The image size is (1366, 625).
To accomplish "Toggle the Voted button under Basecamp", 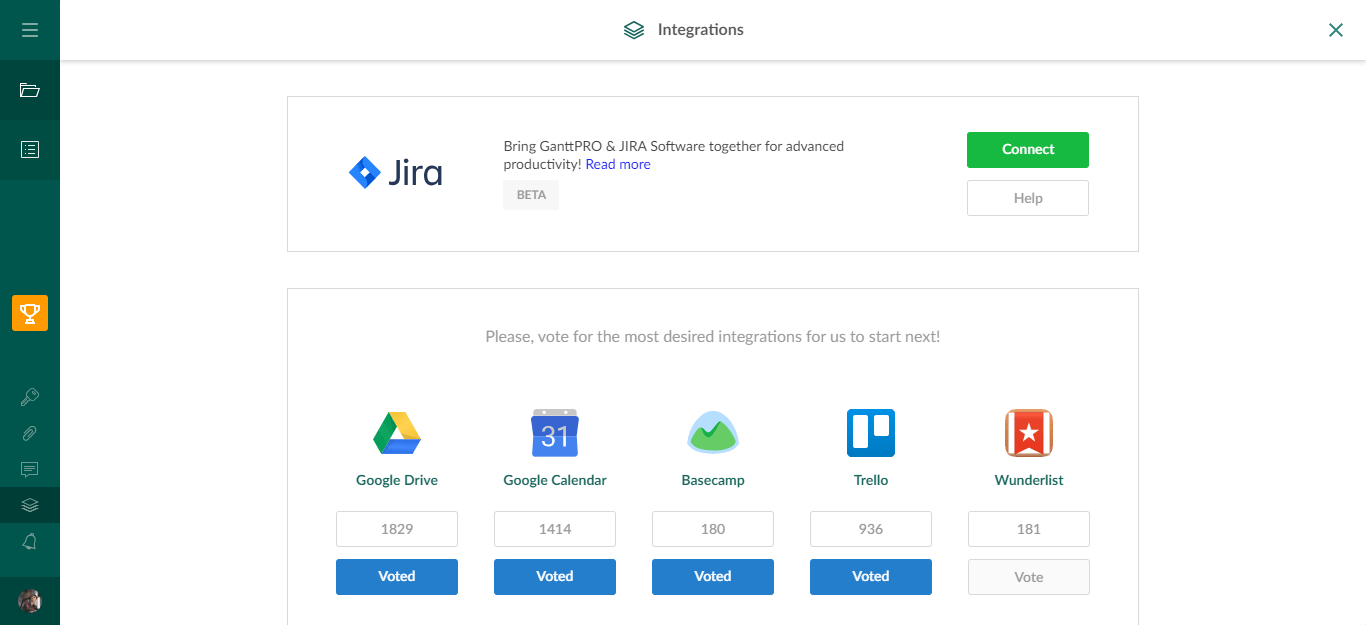I will (x=713, y=577).
